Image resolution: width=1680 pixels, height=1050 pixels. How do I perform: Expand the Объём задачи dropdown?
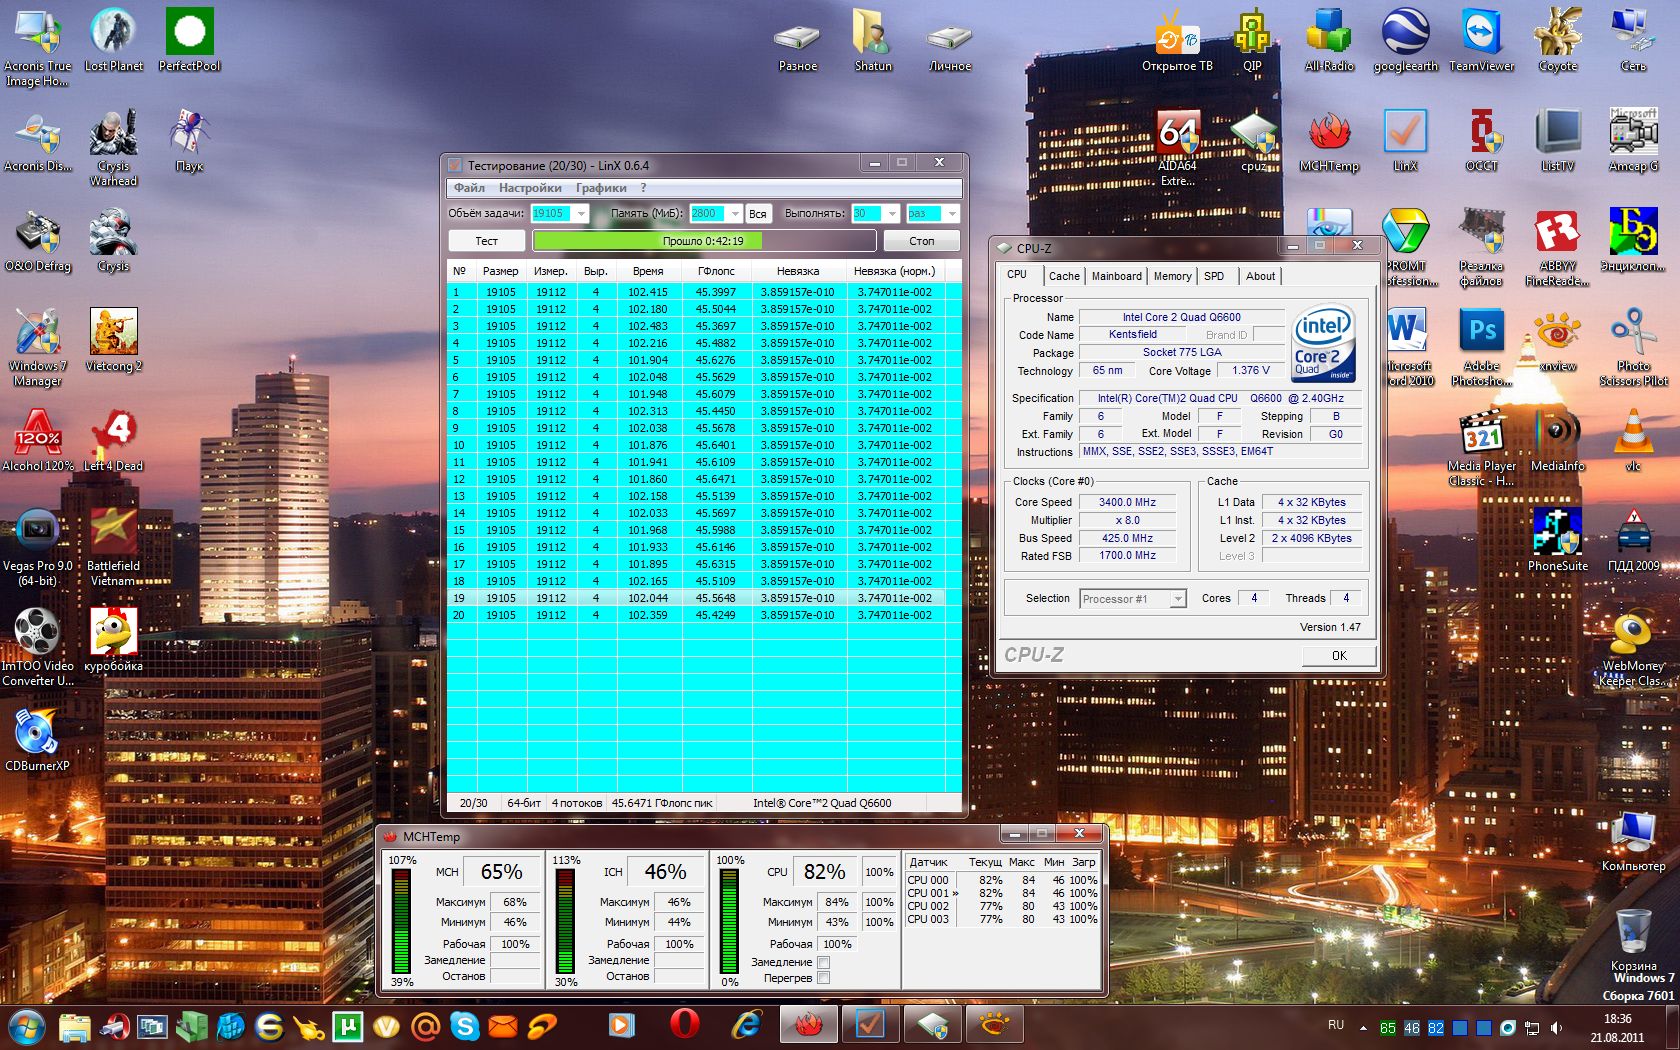(x=581, y=214)
